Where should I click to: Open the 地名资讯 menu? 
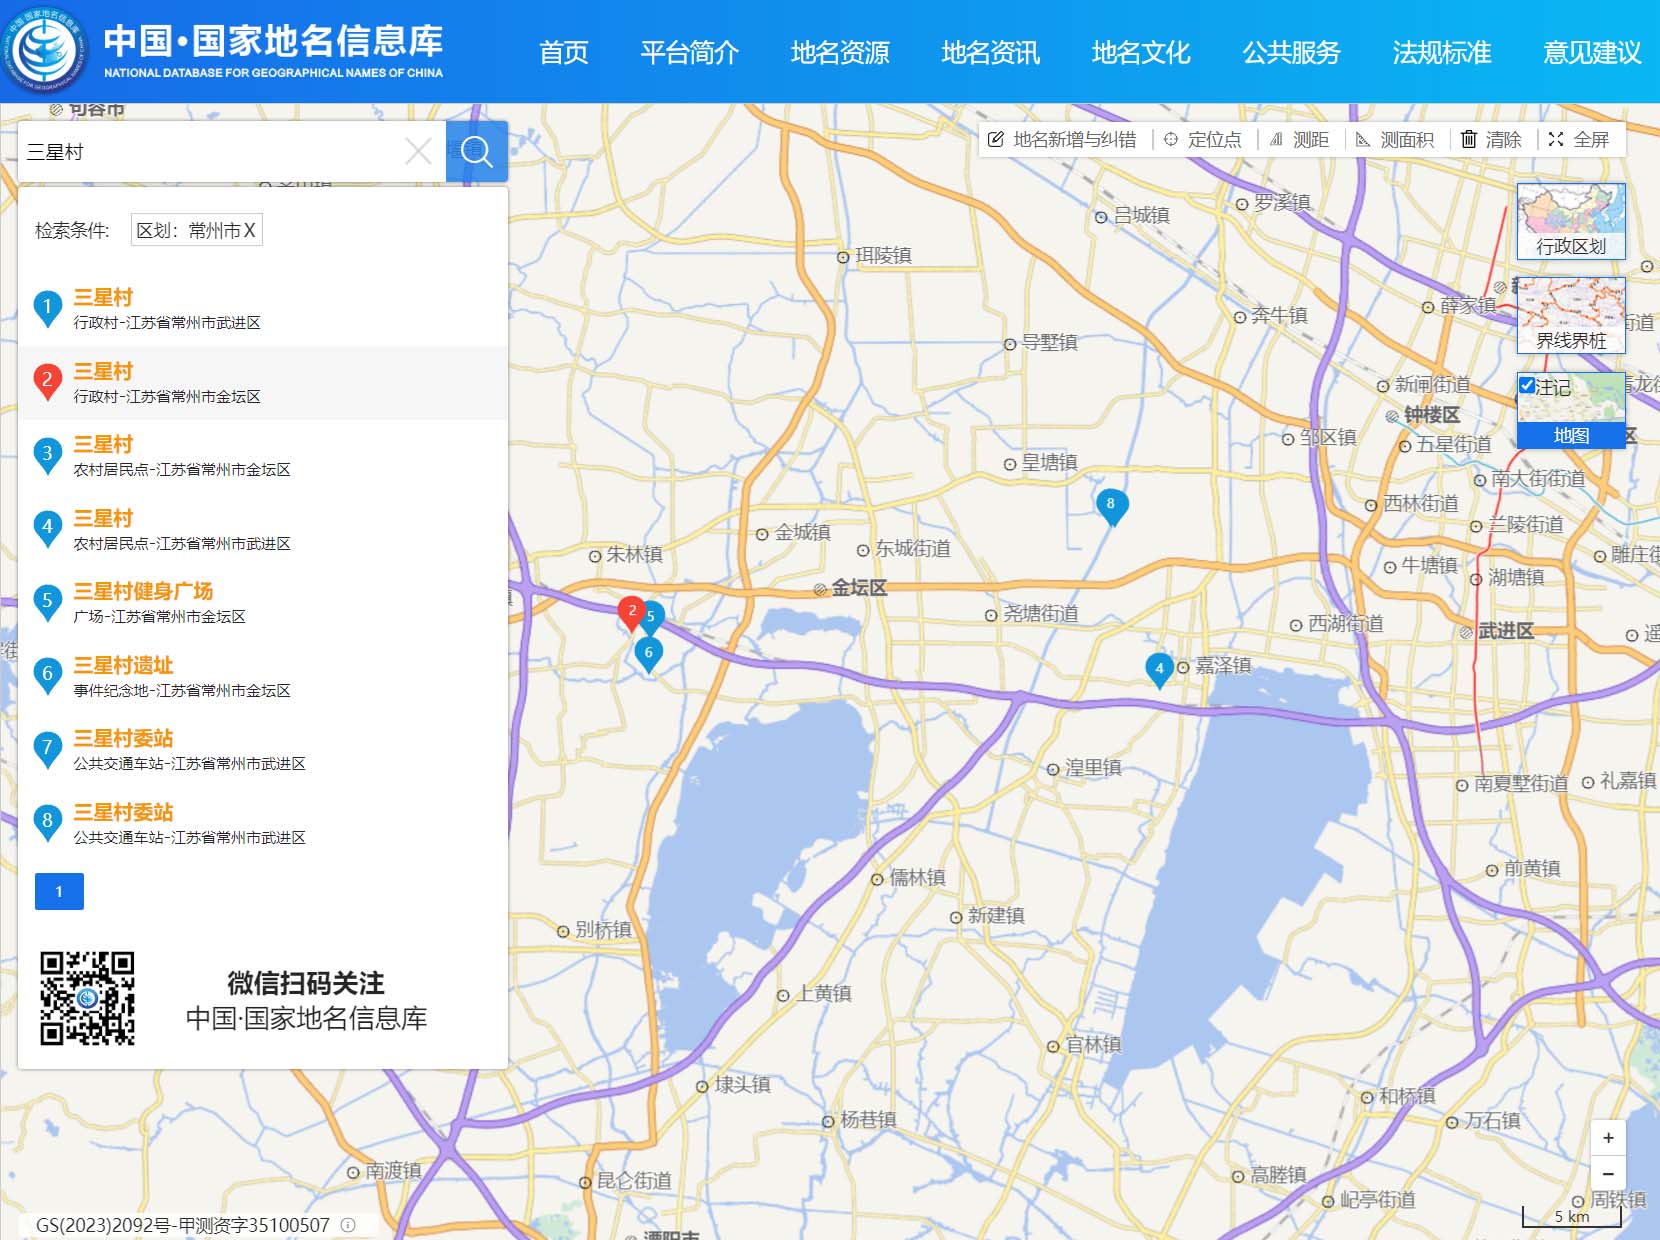[x=991, y=52]
